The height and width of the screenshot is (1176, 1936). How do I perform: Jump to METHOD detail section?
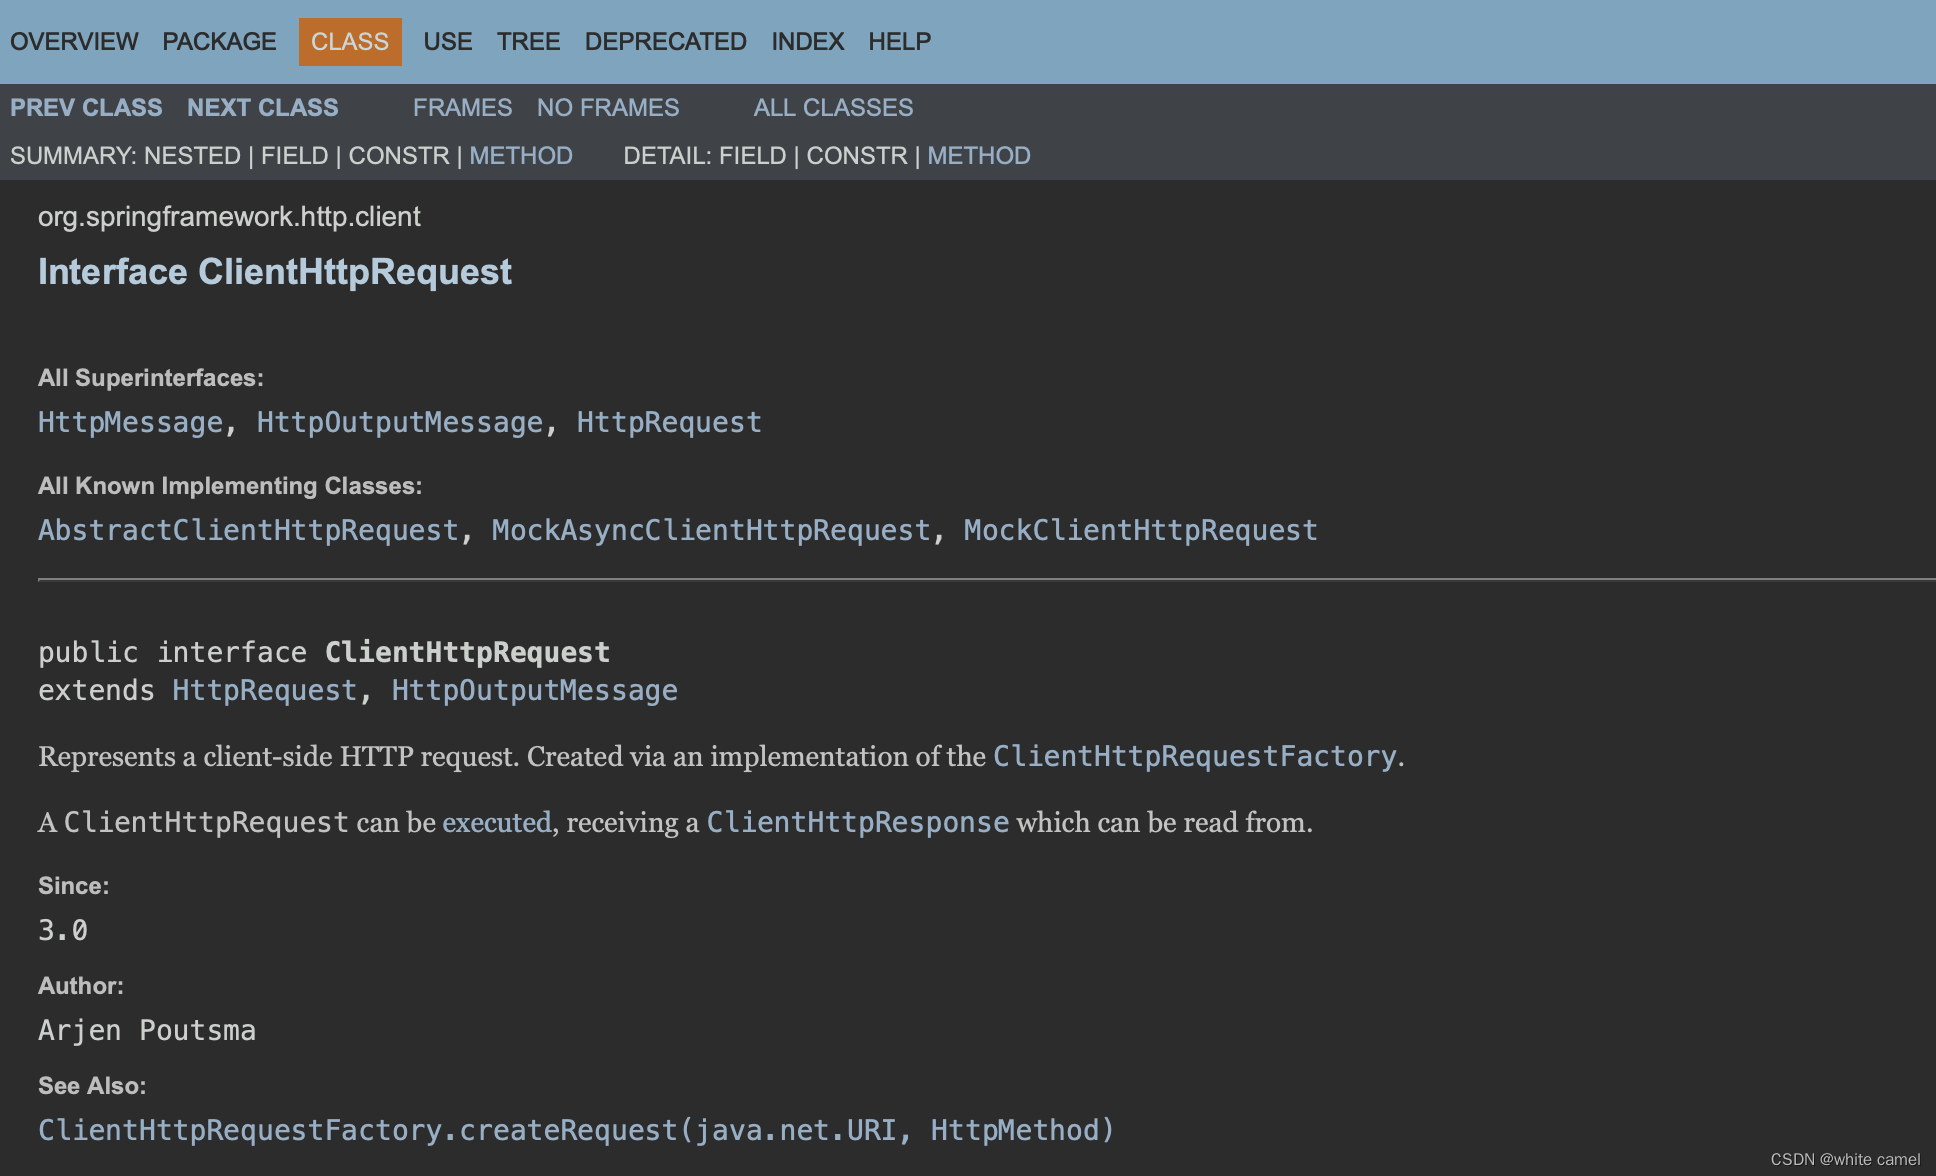point(978,156)
